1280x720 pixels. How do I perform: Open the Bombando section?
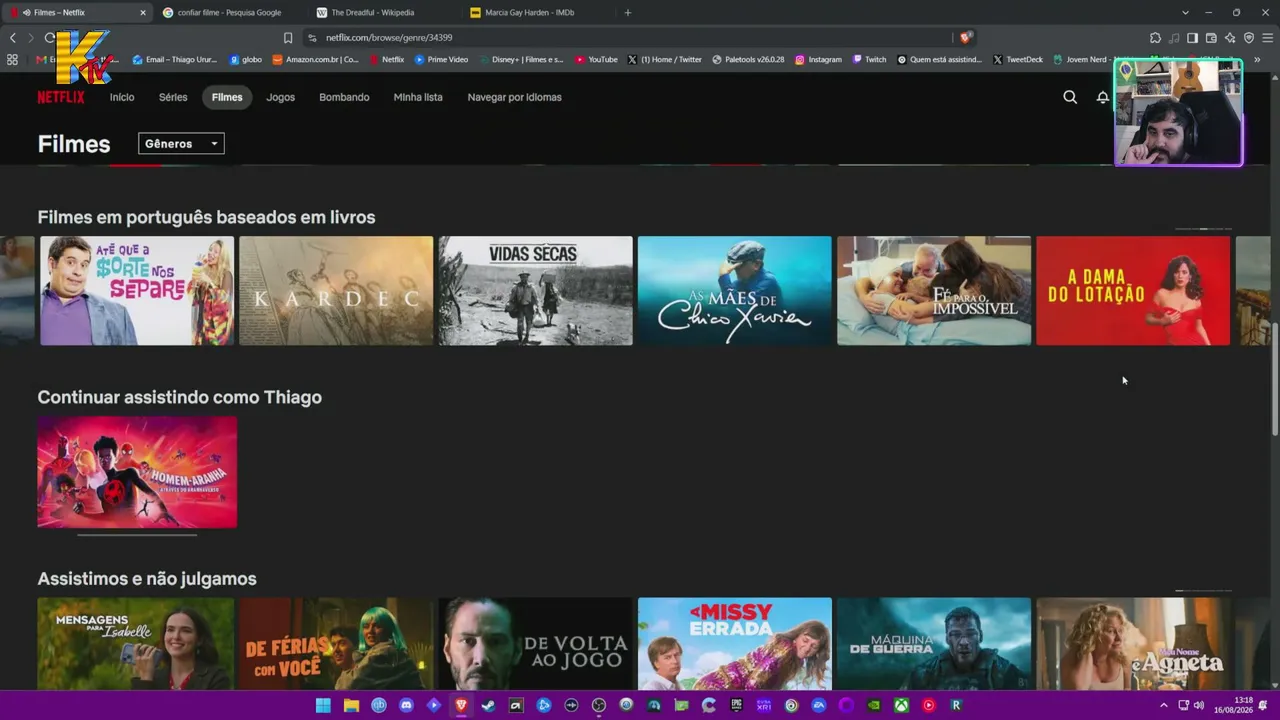point(344,97)
